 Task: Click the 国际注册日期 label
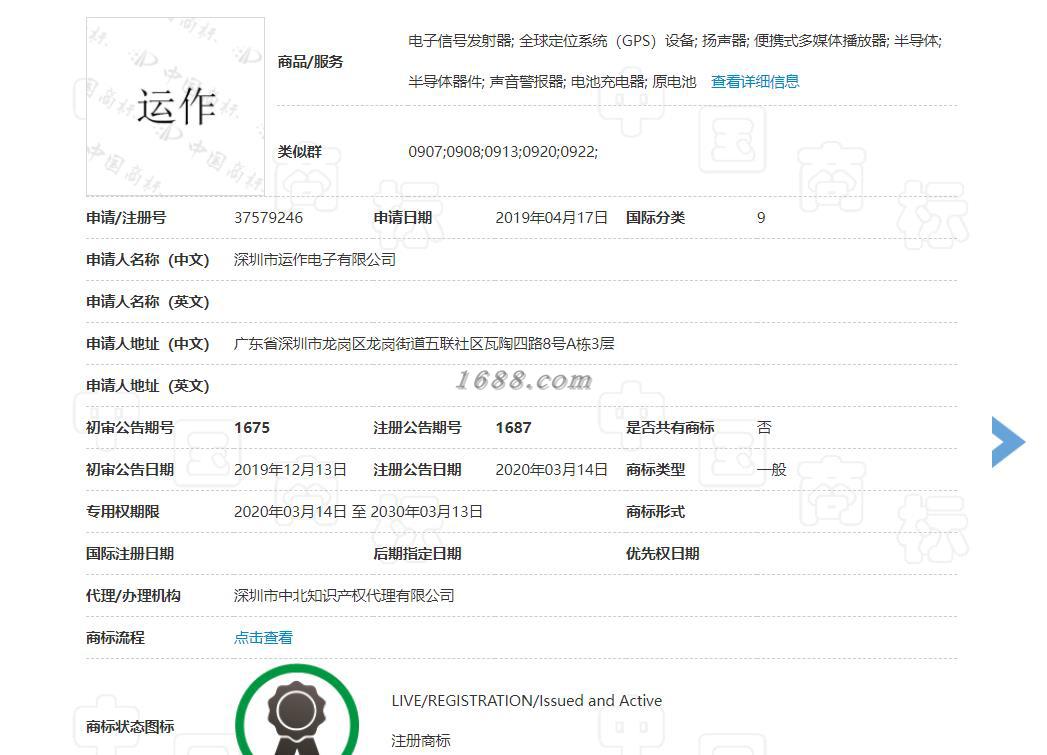(130, 553)
